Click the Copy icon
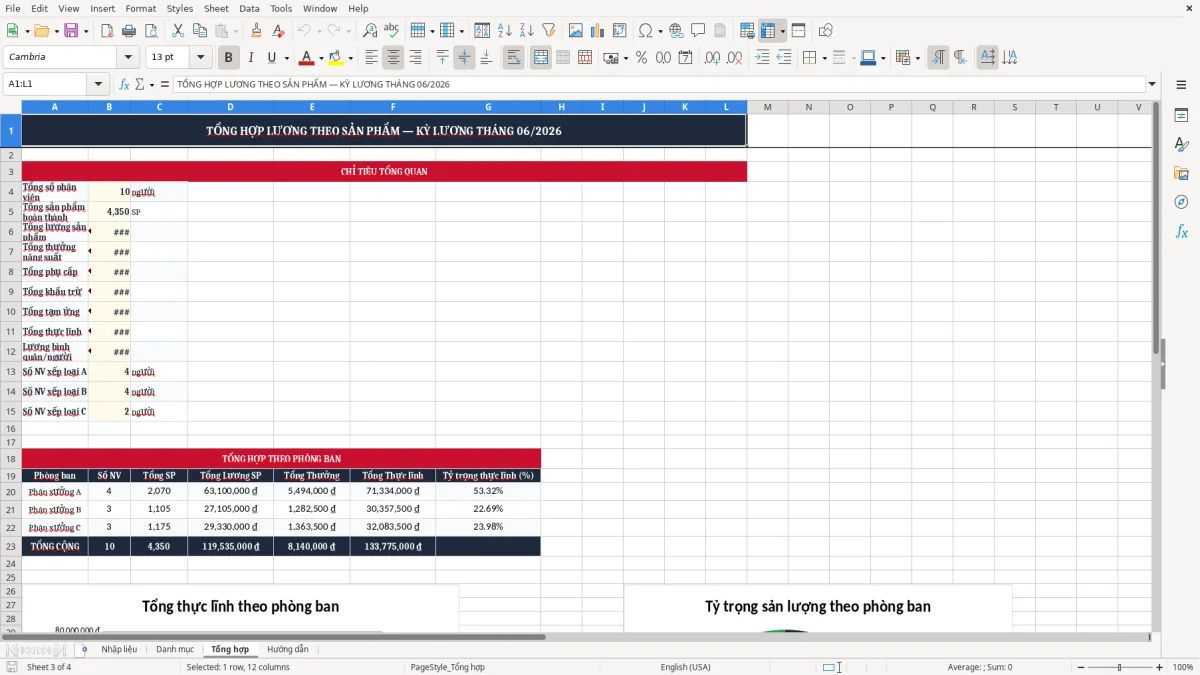 pyautogui.click(x=199, y=31)
